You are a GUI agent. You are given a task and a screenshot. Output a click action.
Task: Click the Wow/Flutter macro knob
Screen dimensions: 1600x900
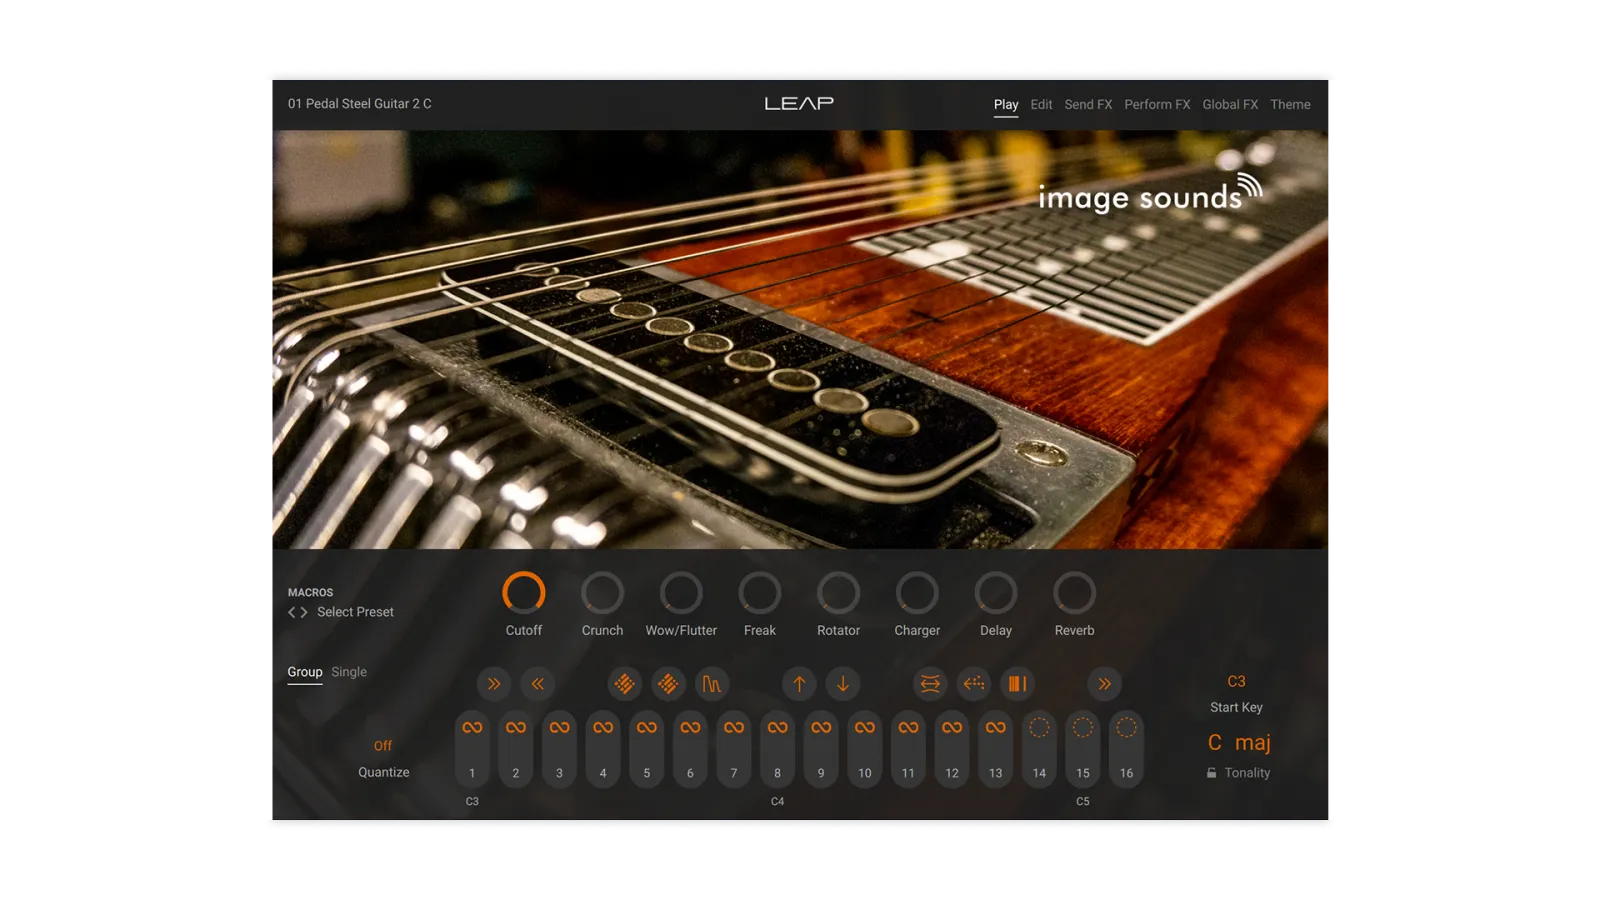click(681, 593)
